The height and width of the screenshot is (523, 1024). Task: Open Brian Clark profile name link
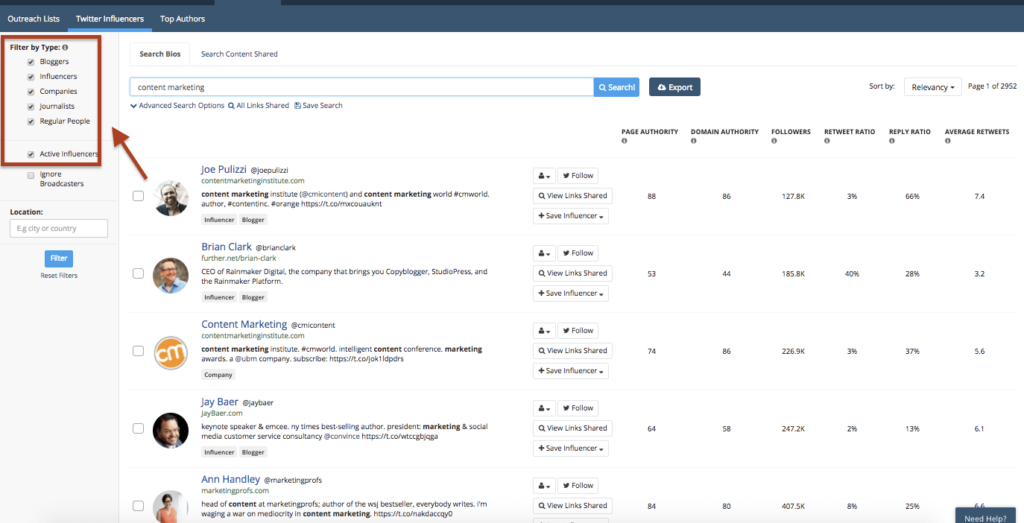click(x=226, y=247)
